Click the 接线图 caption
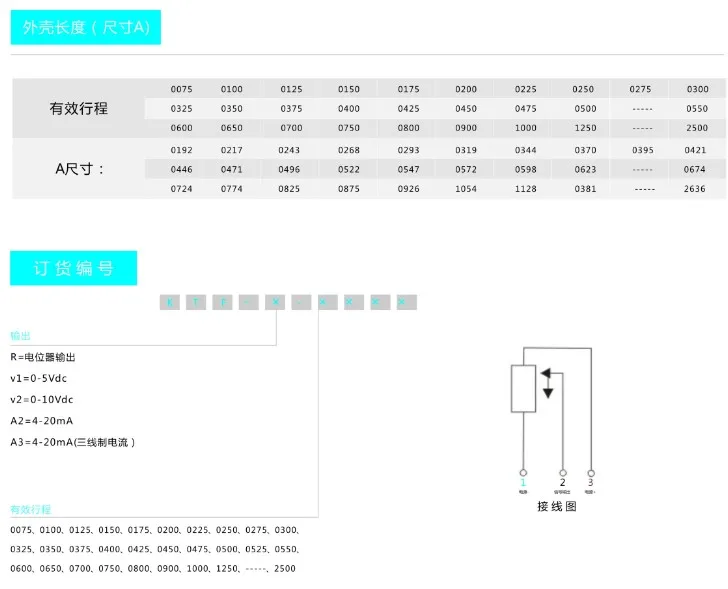 pos(557,506)
